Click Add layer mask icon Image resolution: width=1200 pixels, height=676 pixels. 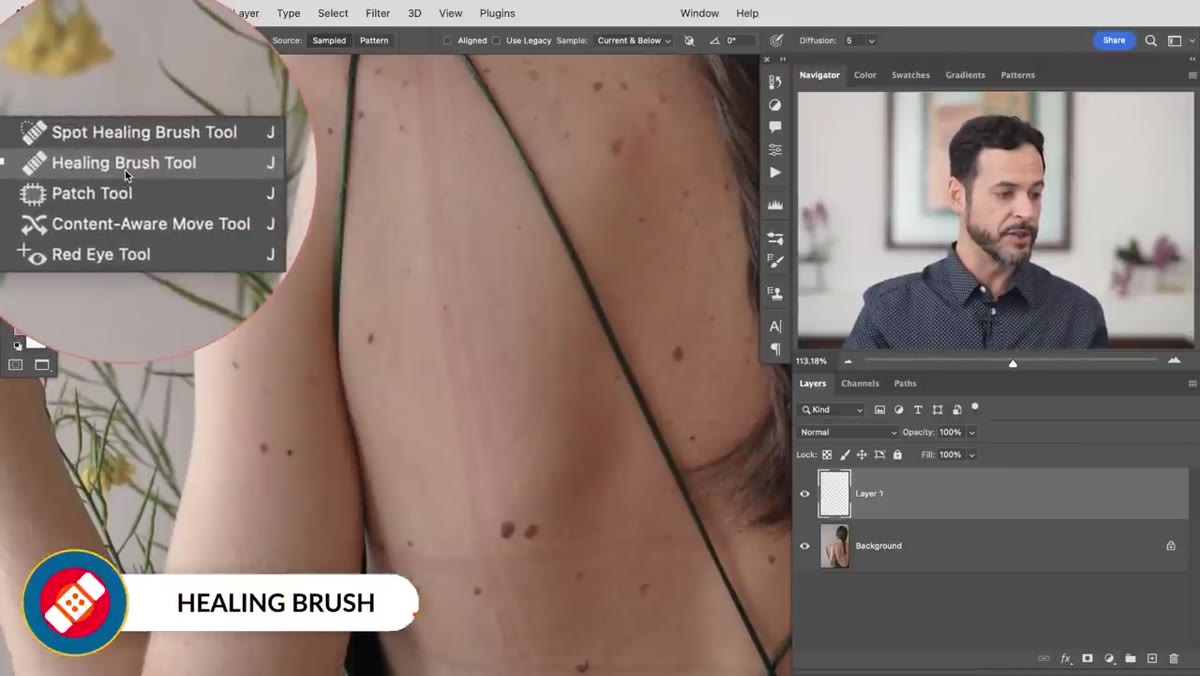(1088, 659)
